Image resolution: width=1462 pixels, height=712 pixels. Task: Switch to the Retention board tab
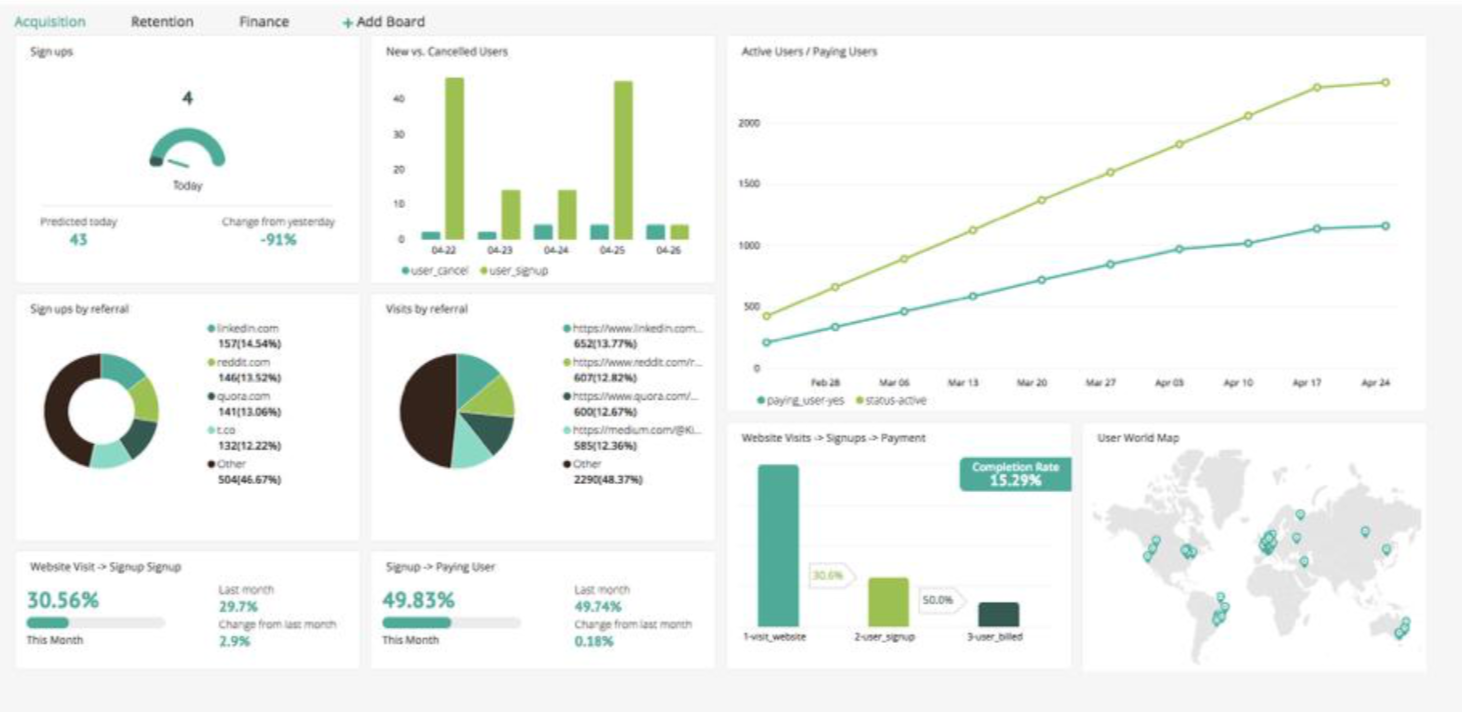162,22
